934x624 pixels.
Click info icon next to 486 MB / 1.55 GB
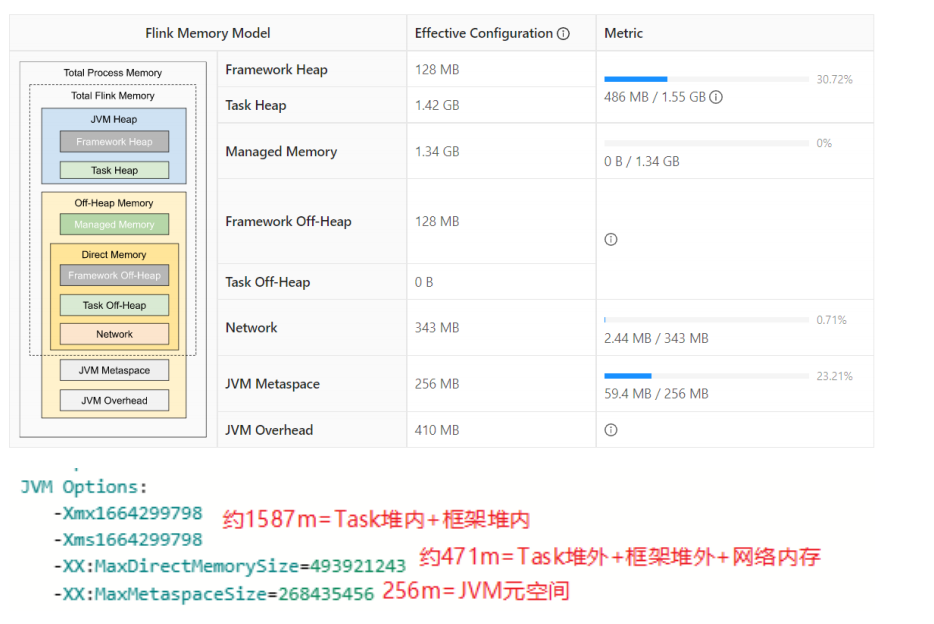pyautogui.click(x=716, y=98)
